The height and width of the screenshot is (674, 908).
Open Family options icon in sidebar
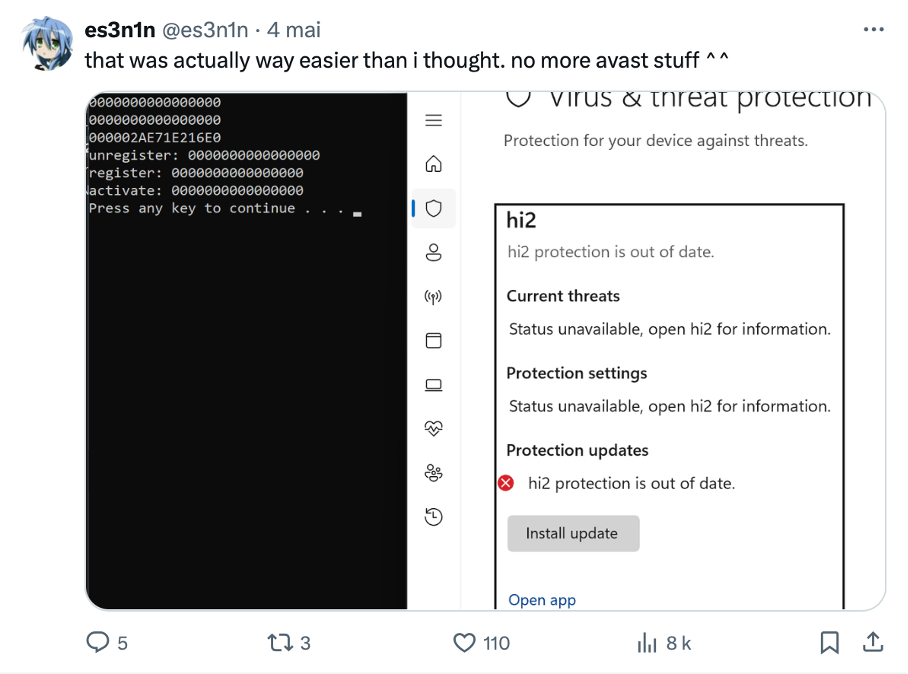tap(433, 473)
